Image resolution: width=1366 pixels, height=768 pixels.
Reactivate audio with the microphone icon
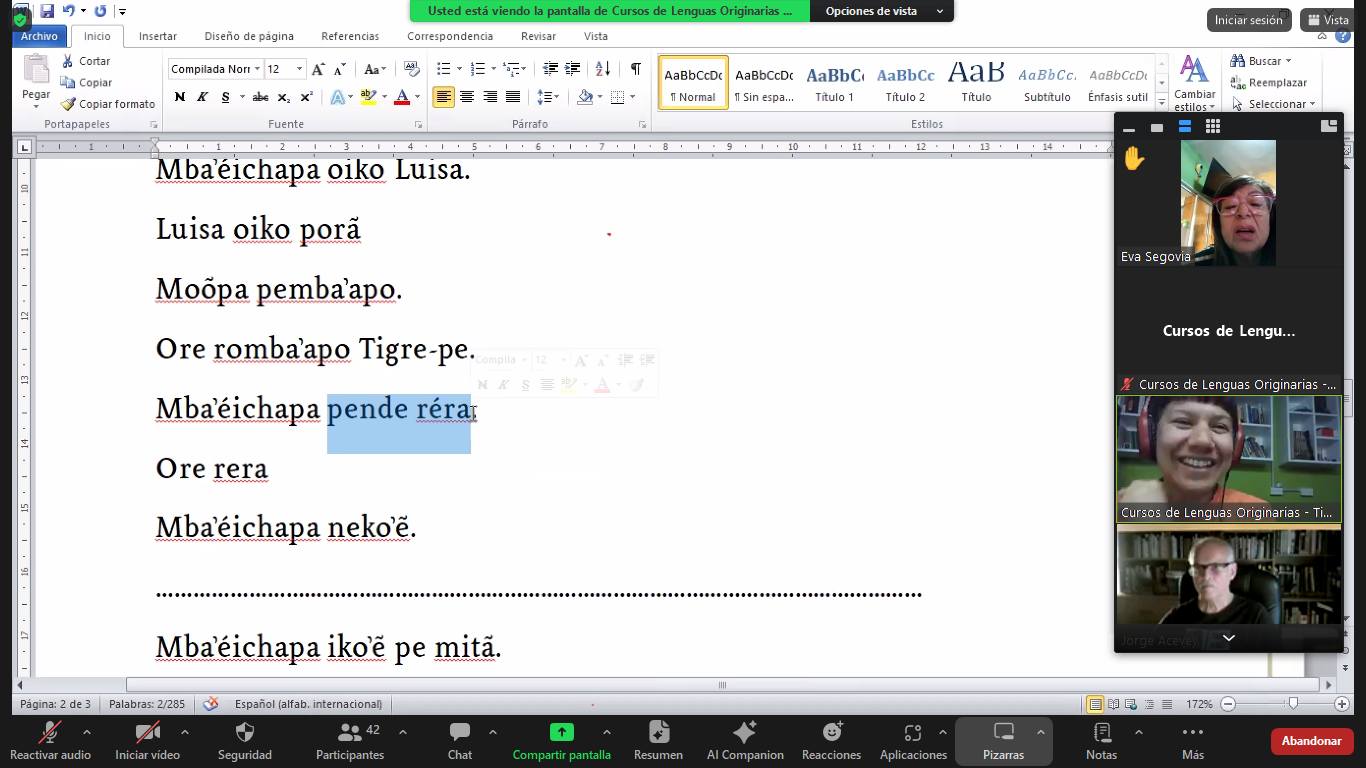pos(49,733)
